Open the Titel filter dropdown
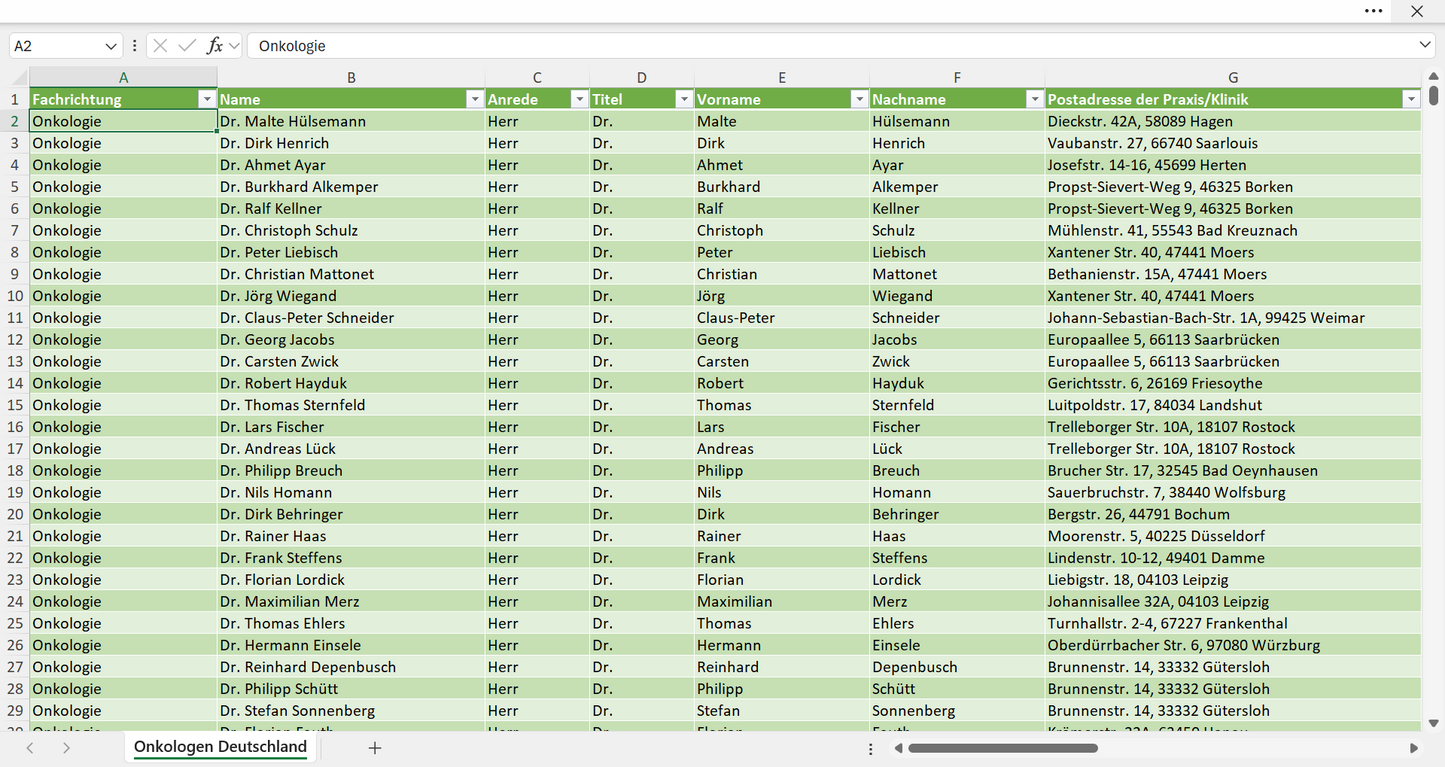This screenshot has width=1445, height=767. pos(684,99)
